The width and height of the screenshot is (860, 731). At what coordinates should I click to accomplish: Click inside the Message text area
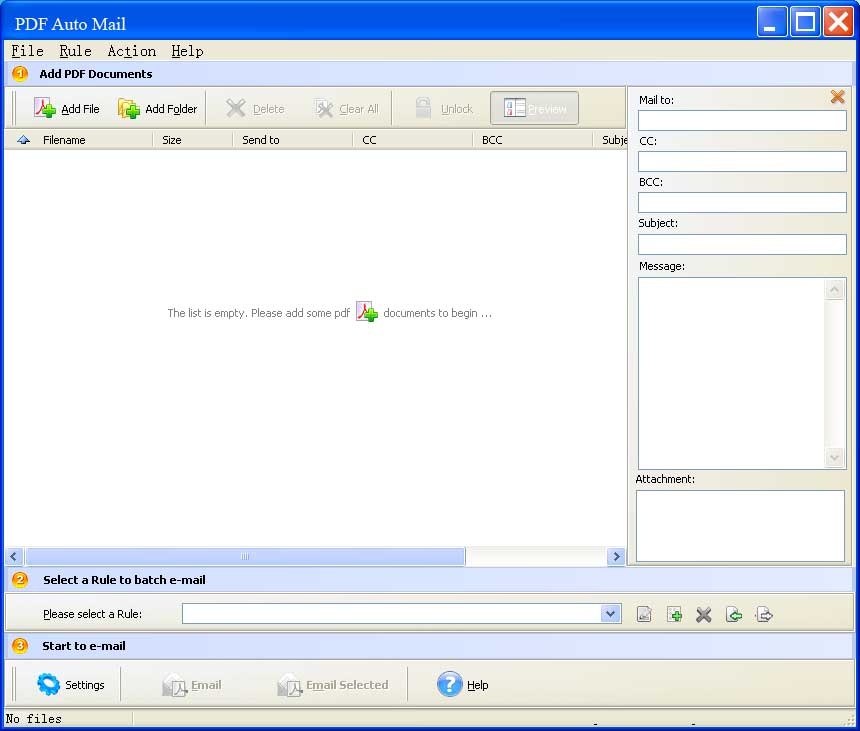[731, 373]
